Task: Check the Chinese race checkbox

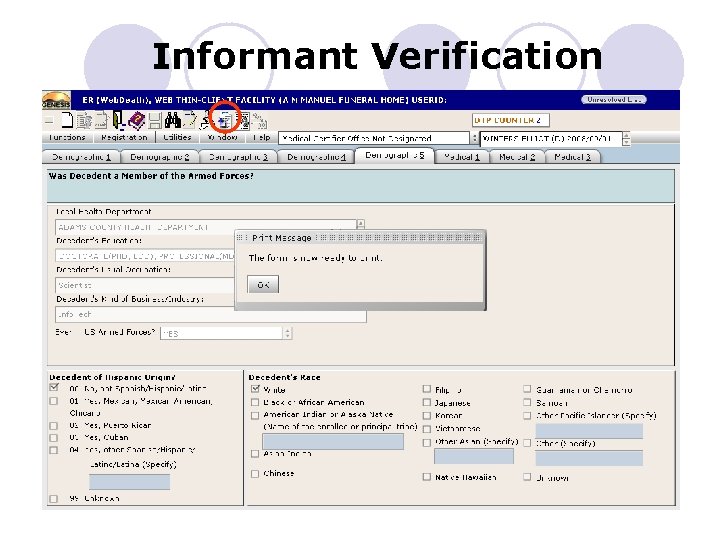Action: (x=255, y=474)
